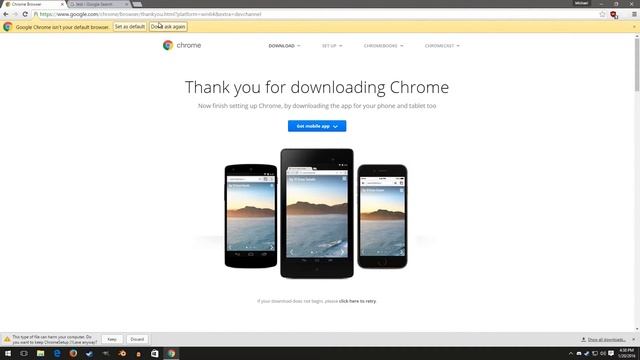Click the Chrome logo on the page header

[x=182, y=45]
